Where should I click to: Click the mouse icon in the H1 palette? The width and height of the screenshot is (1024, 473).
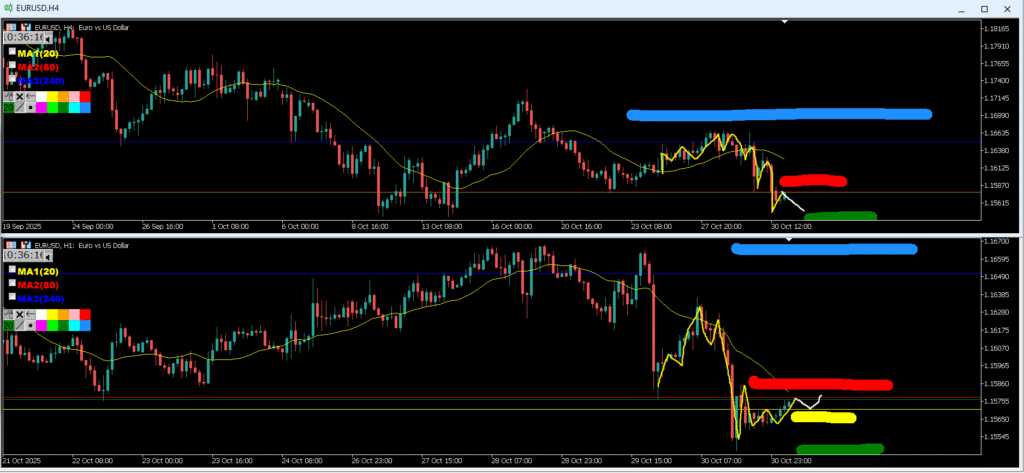click(x=8, y=314)
